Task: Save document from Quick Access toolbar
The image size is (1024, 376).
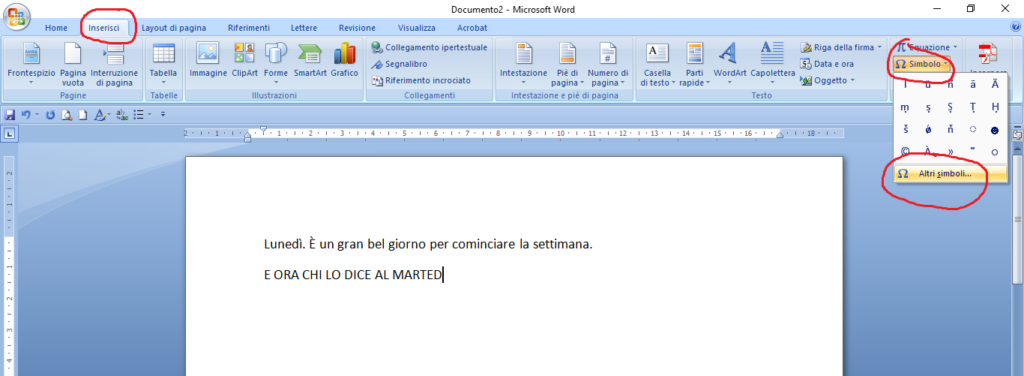Action: point(10,114)
